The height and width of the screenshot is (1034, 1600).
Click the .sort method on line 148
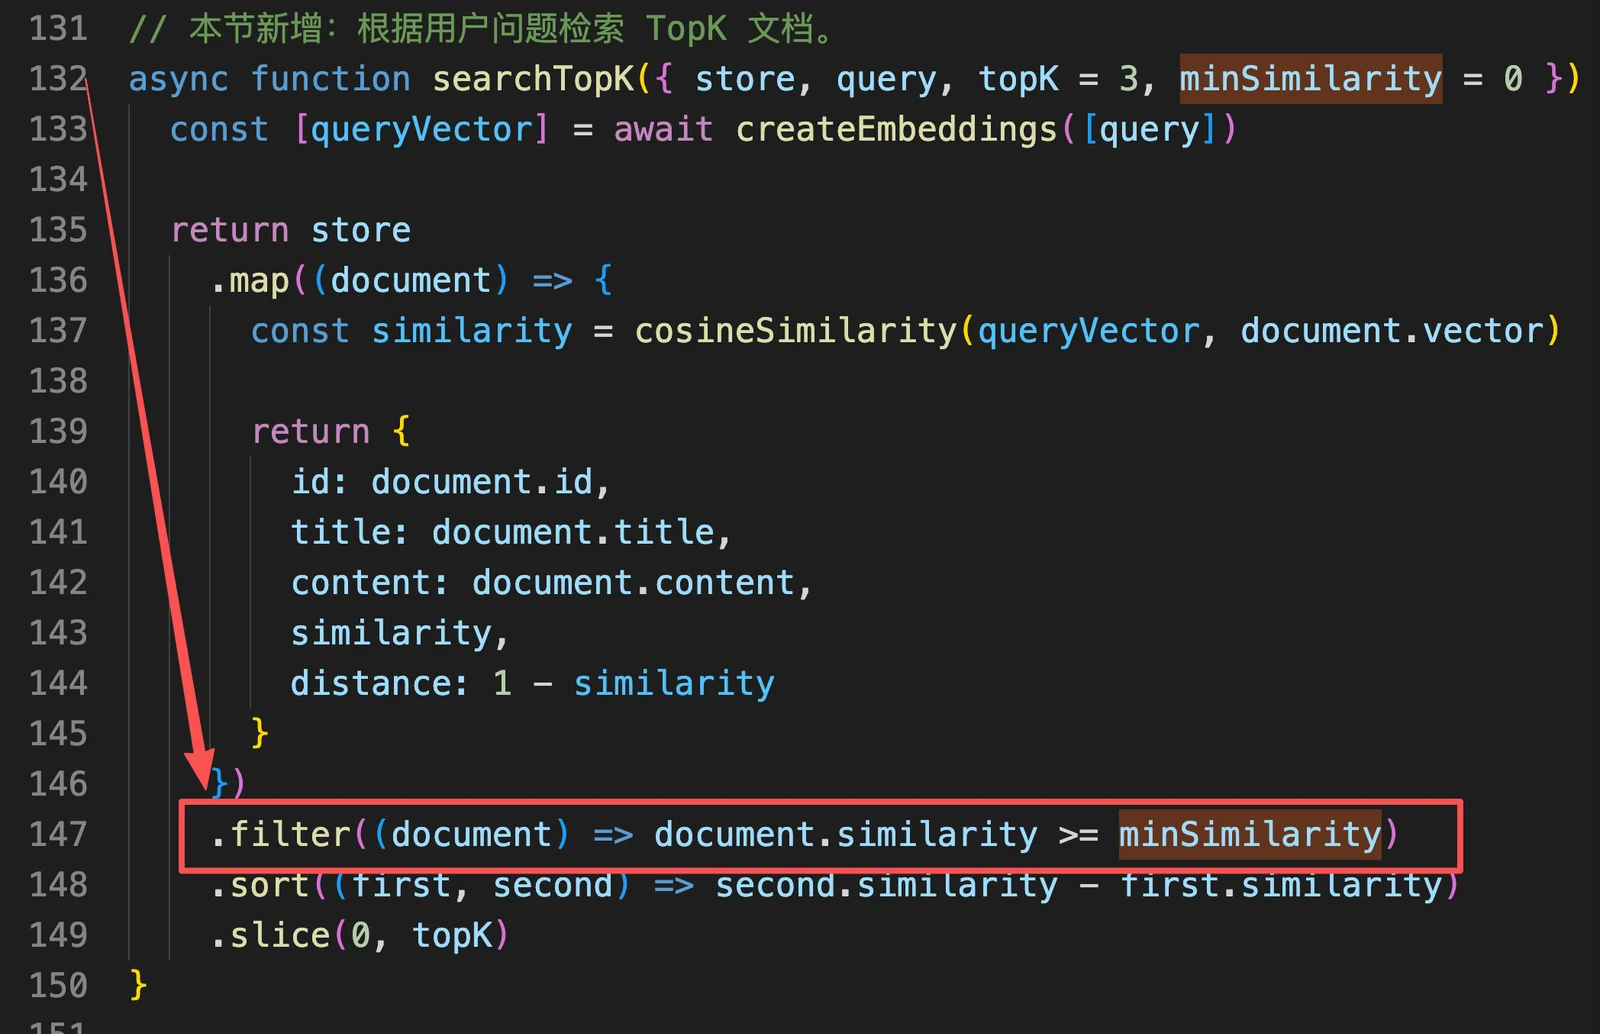[261, 884]
